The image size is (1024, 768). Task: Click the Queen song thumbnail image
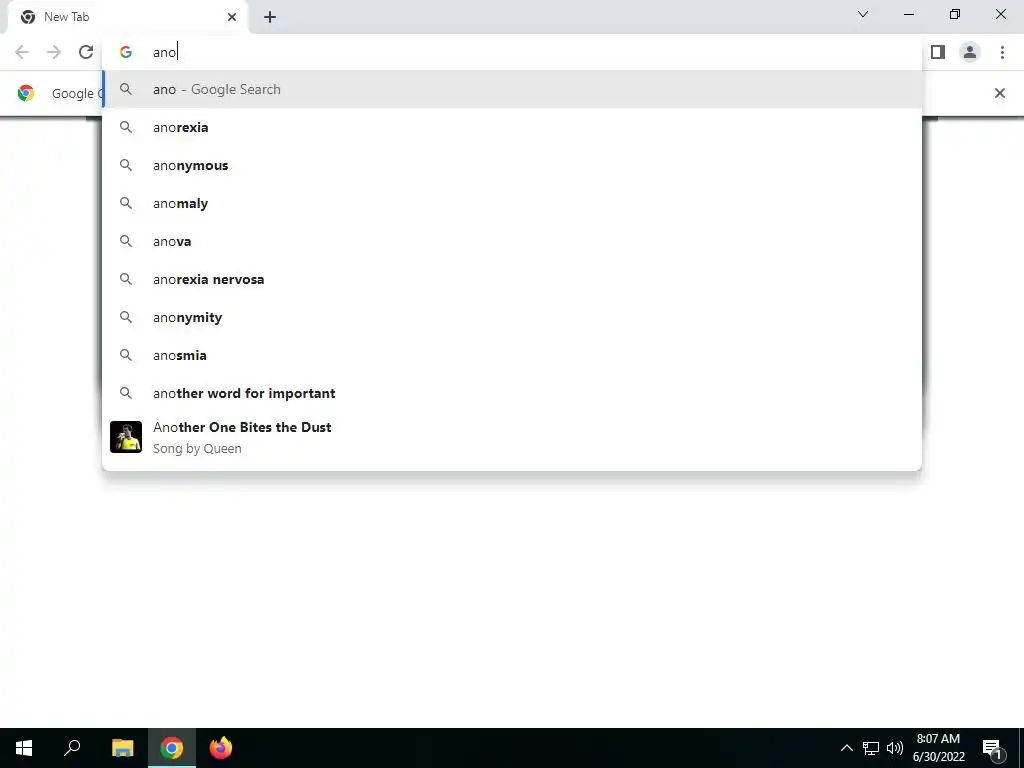(126, 437)
